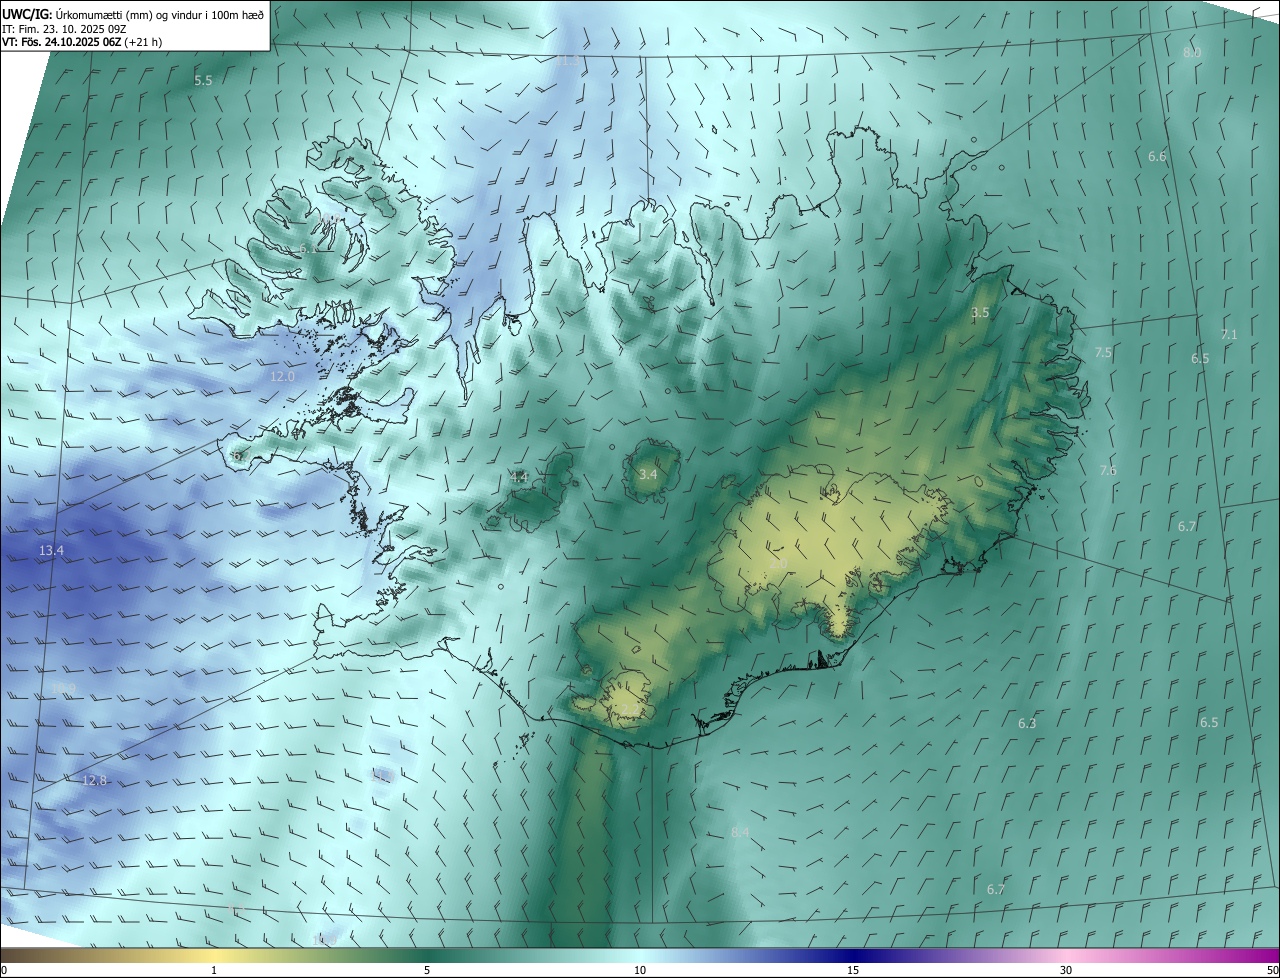Select the 12.0 value label
Screen dimensions: 1280x978
[x=283, y=377]
